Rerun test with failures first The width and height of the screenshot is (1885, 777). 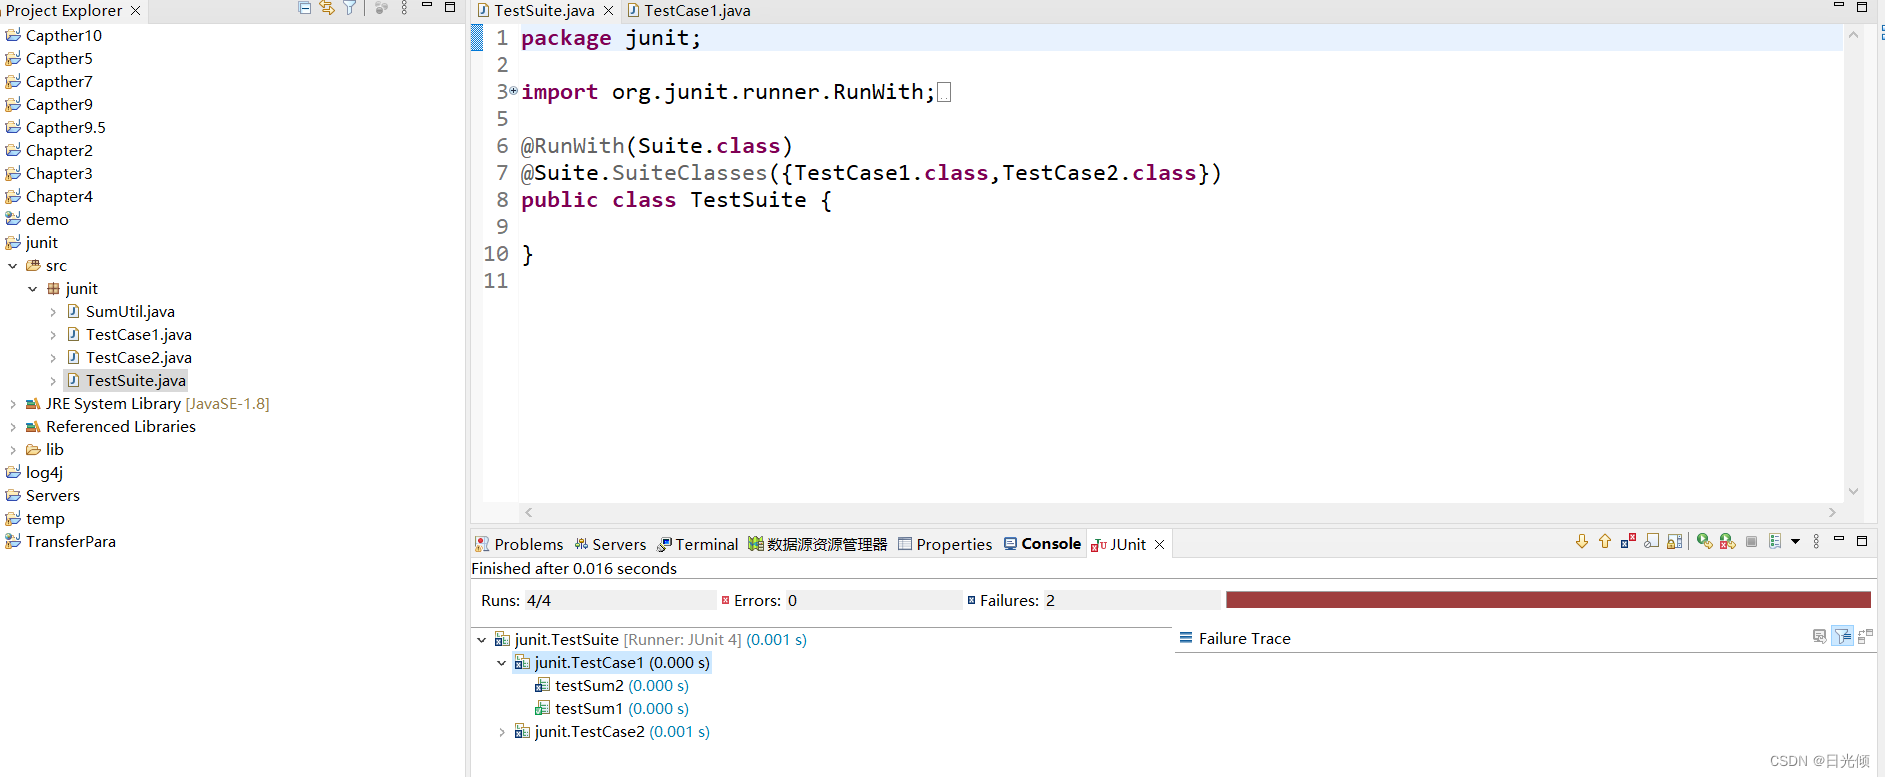pos(1727,541)
